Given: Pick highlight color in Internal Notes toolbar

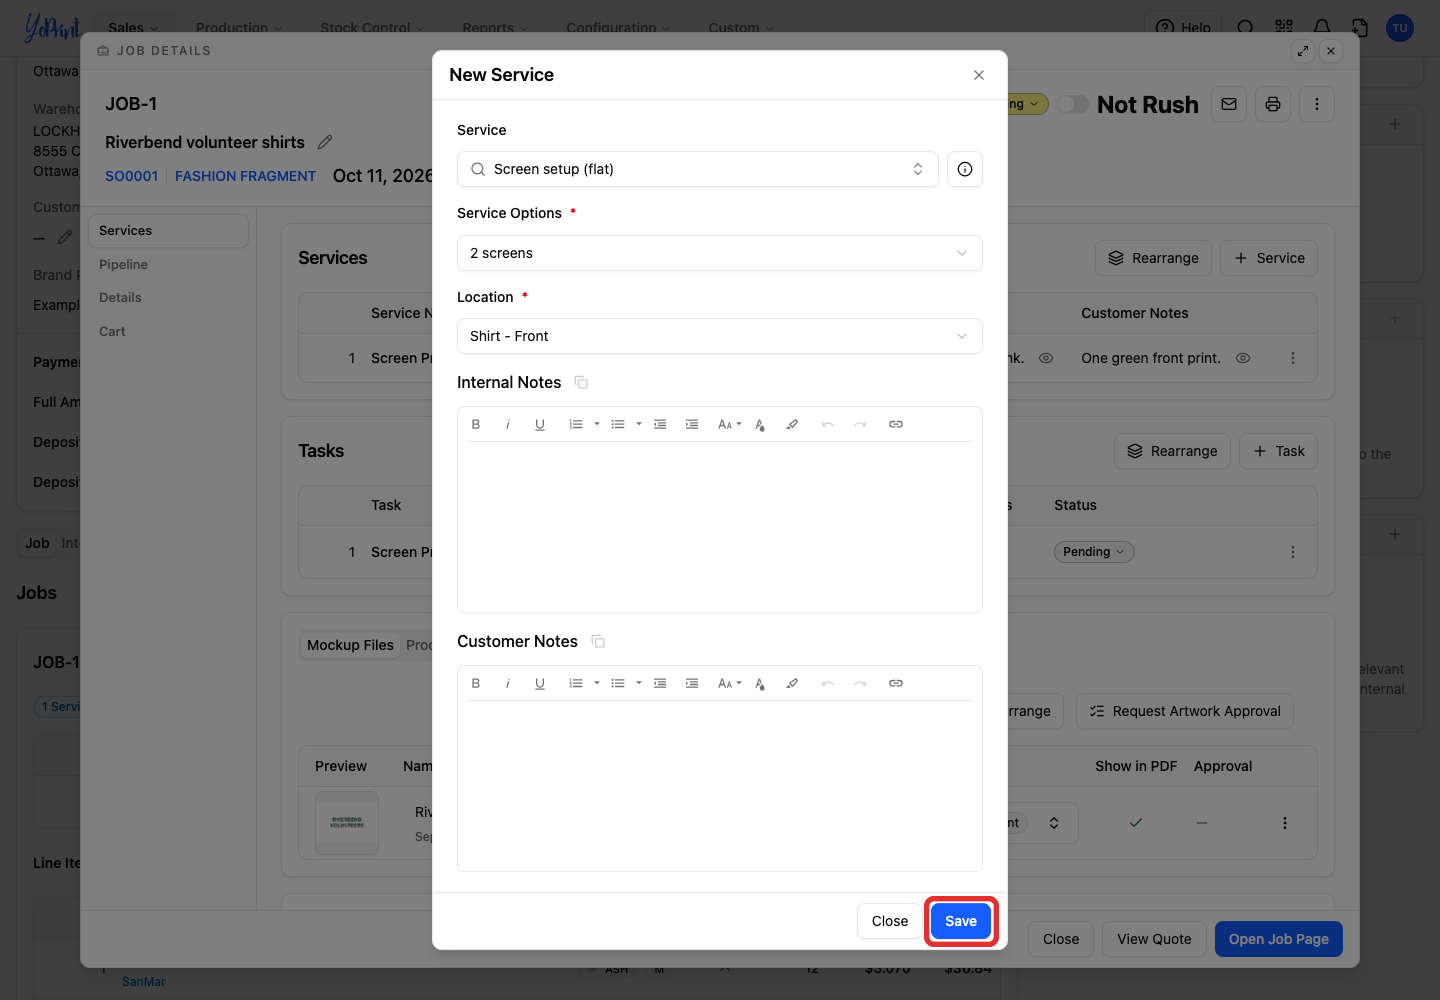Looking at the screenshot, I should (x=792, y=424).
